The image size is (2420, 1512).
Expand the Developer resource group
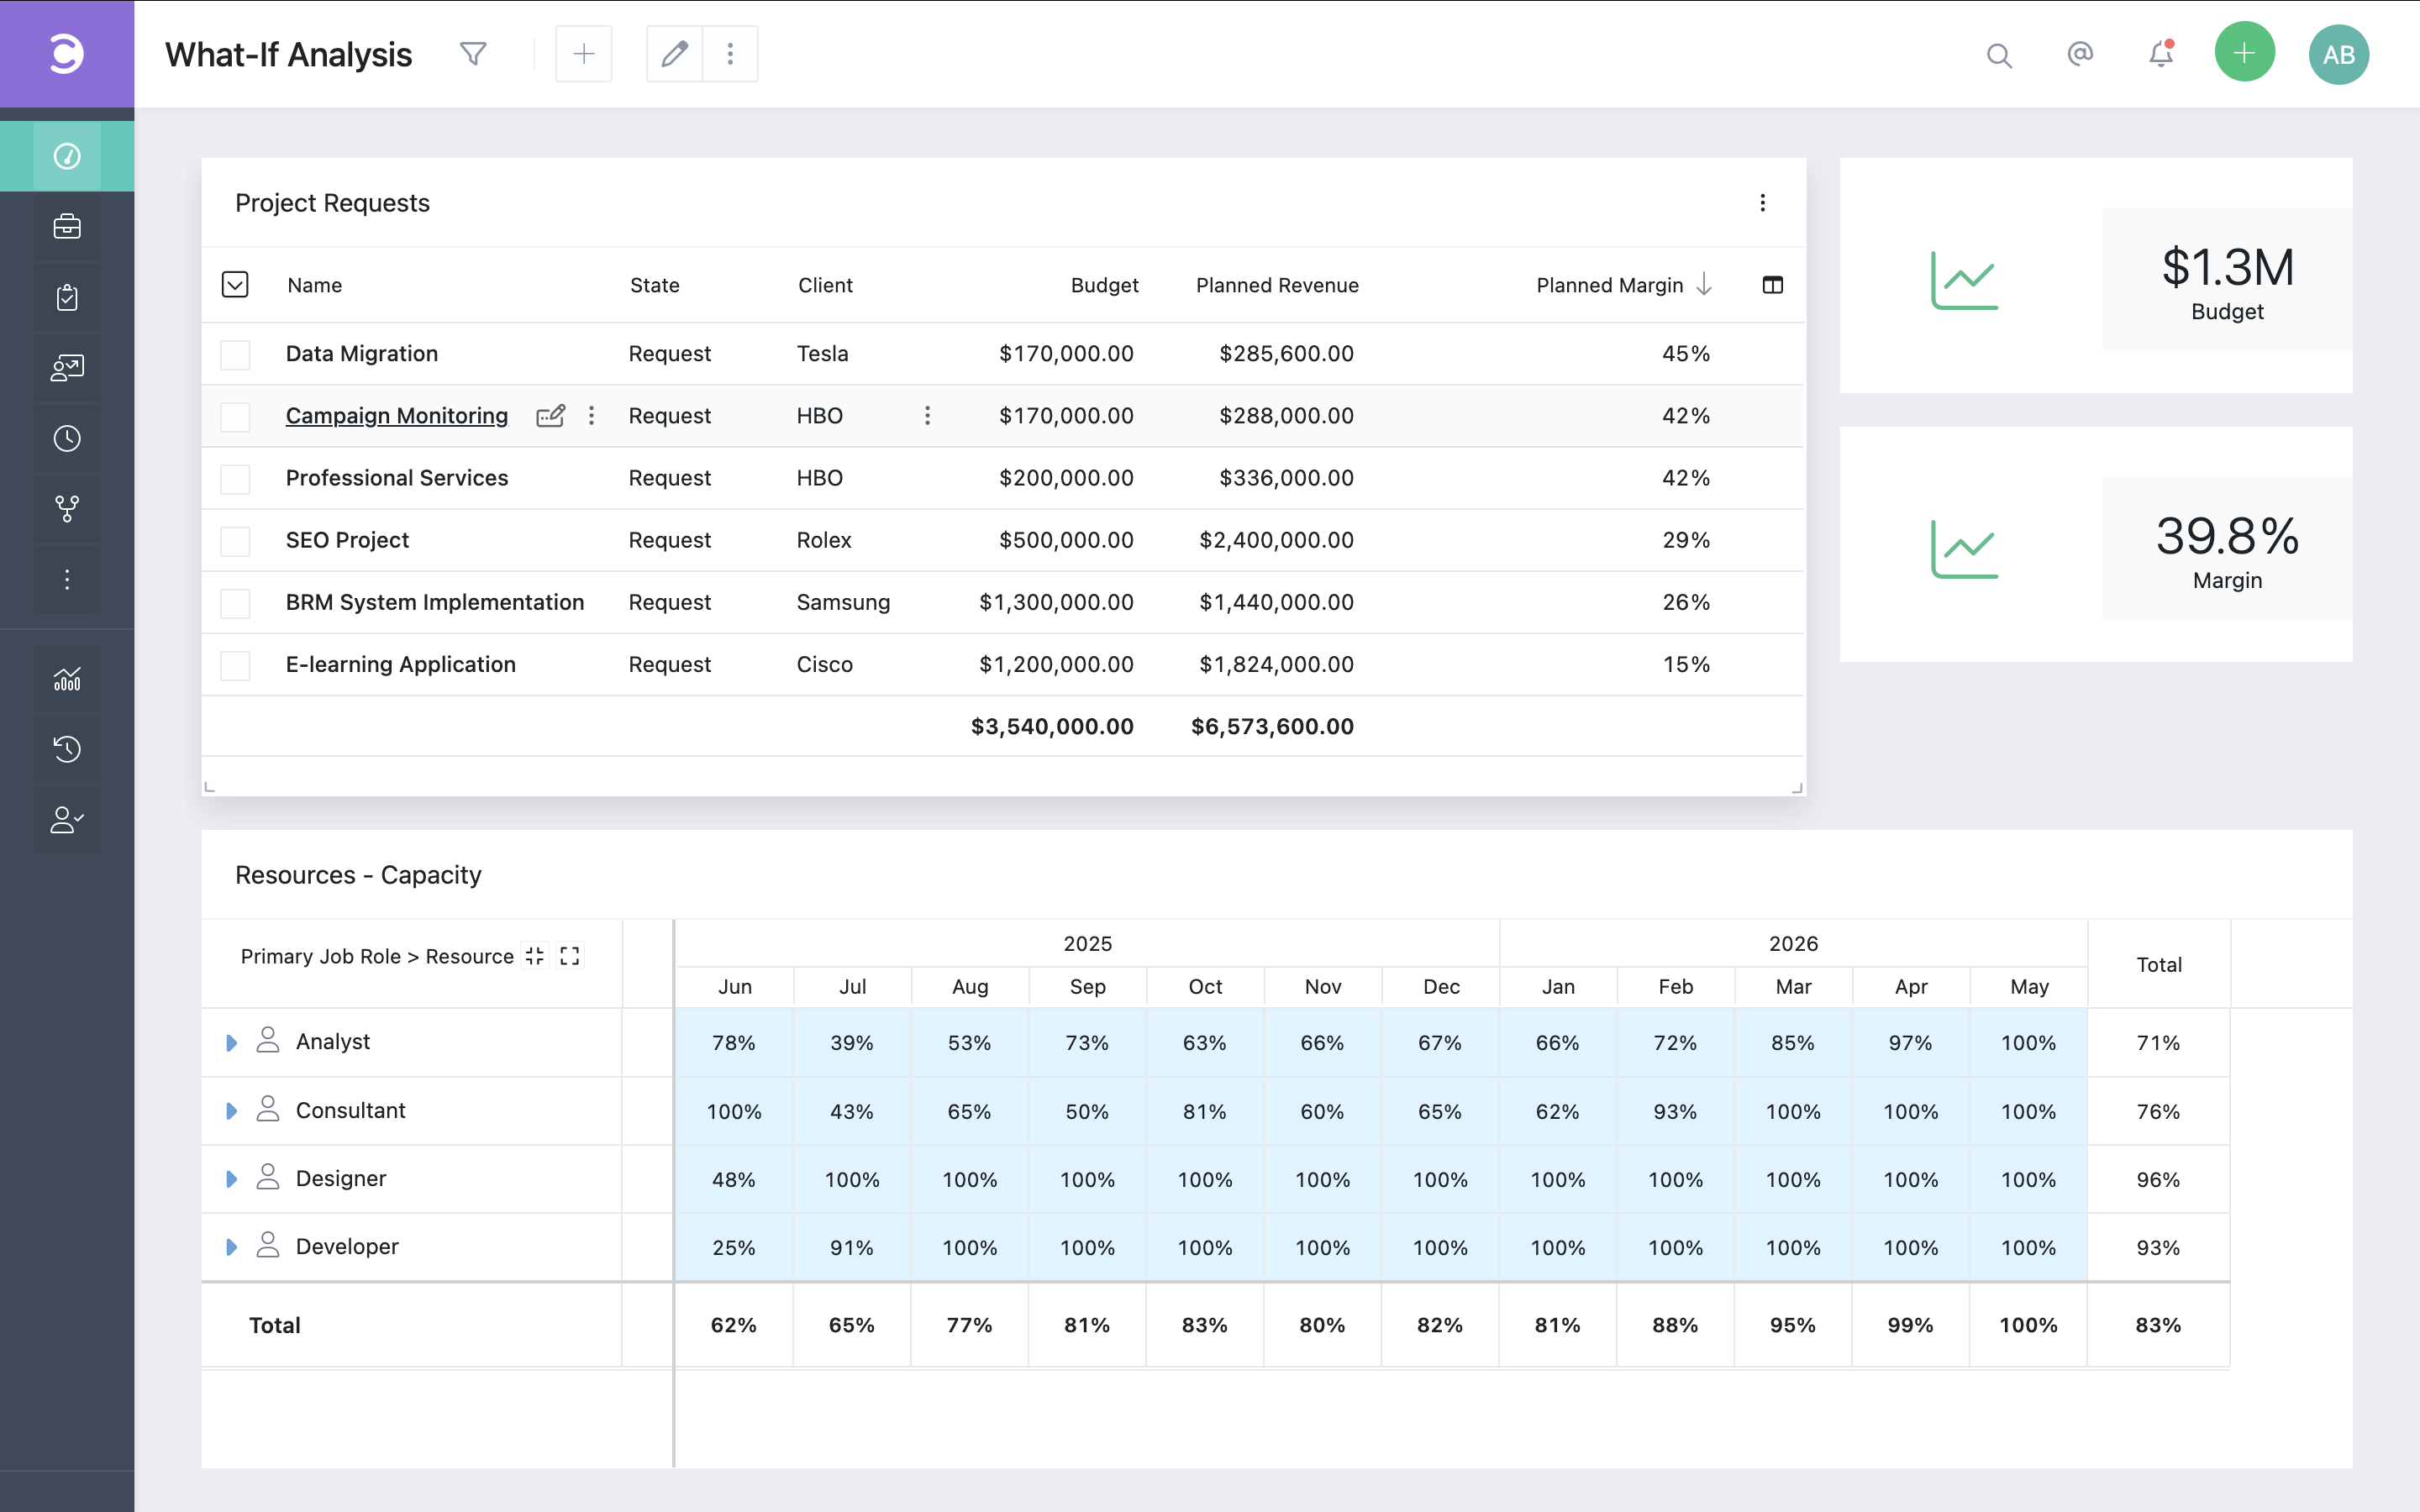[x=231, y=1247]
